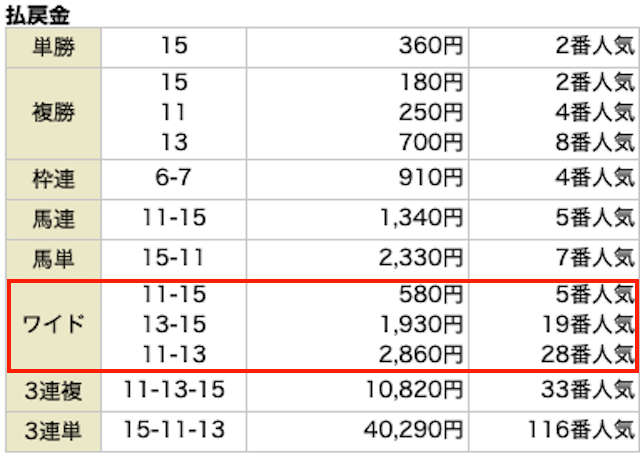Click the 116番人気 popularity cell
Screen dimensions: 640x456
tap(581, 430)
